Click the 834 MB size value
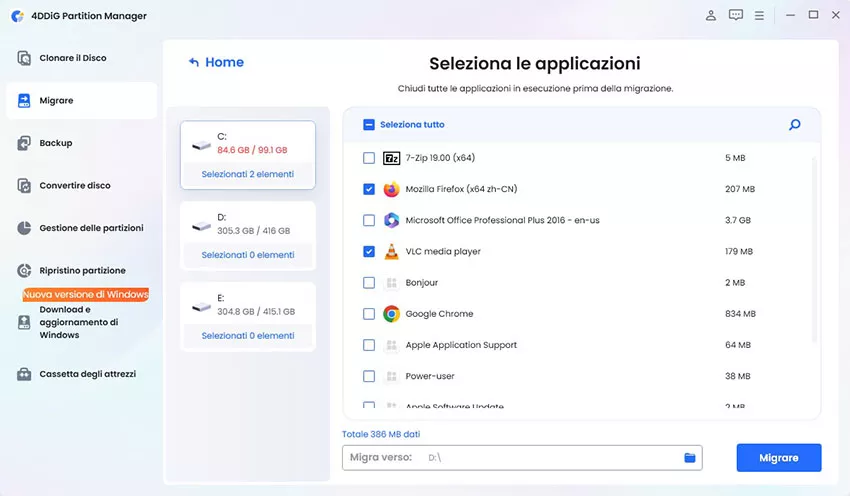The height and width of the screenshot is (496, 850). 740,314
